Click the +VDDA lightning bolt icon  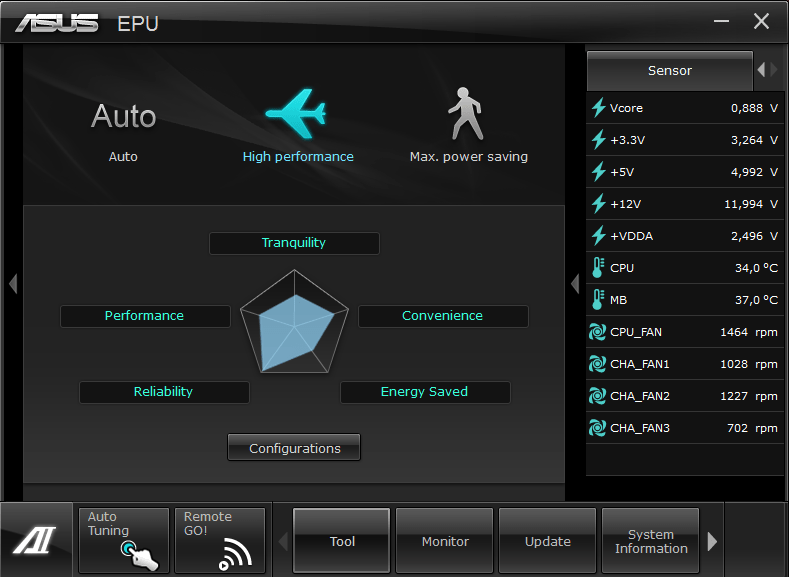[x=598, y=236]
